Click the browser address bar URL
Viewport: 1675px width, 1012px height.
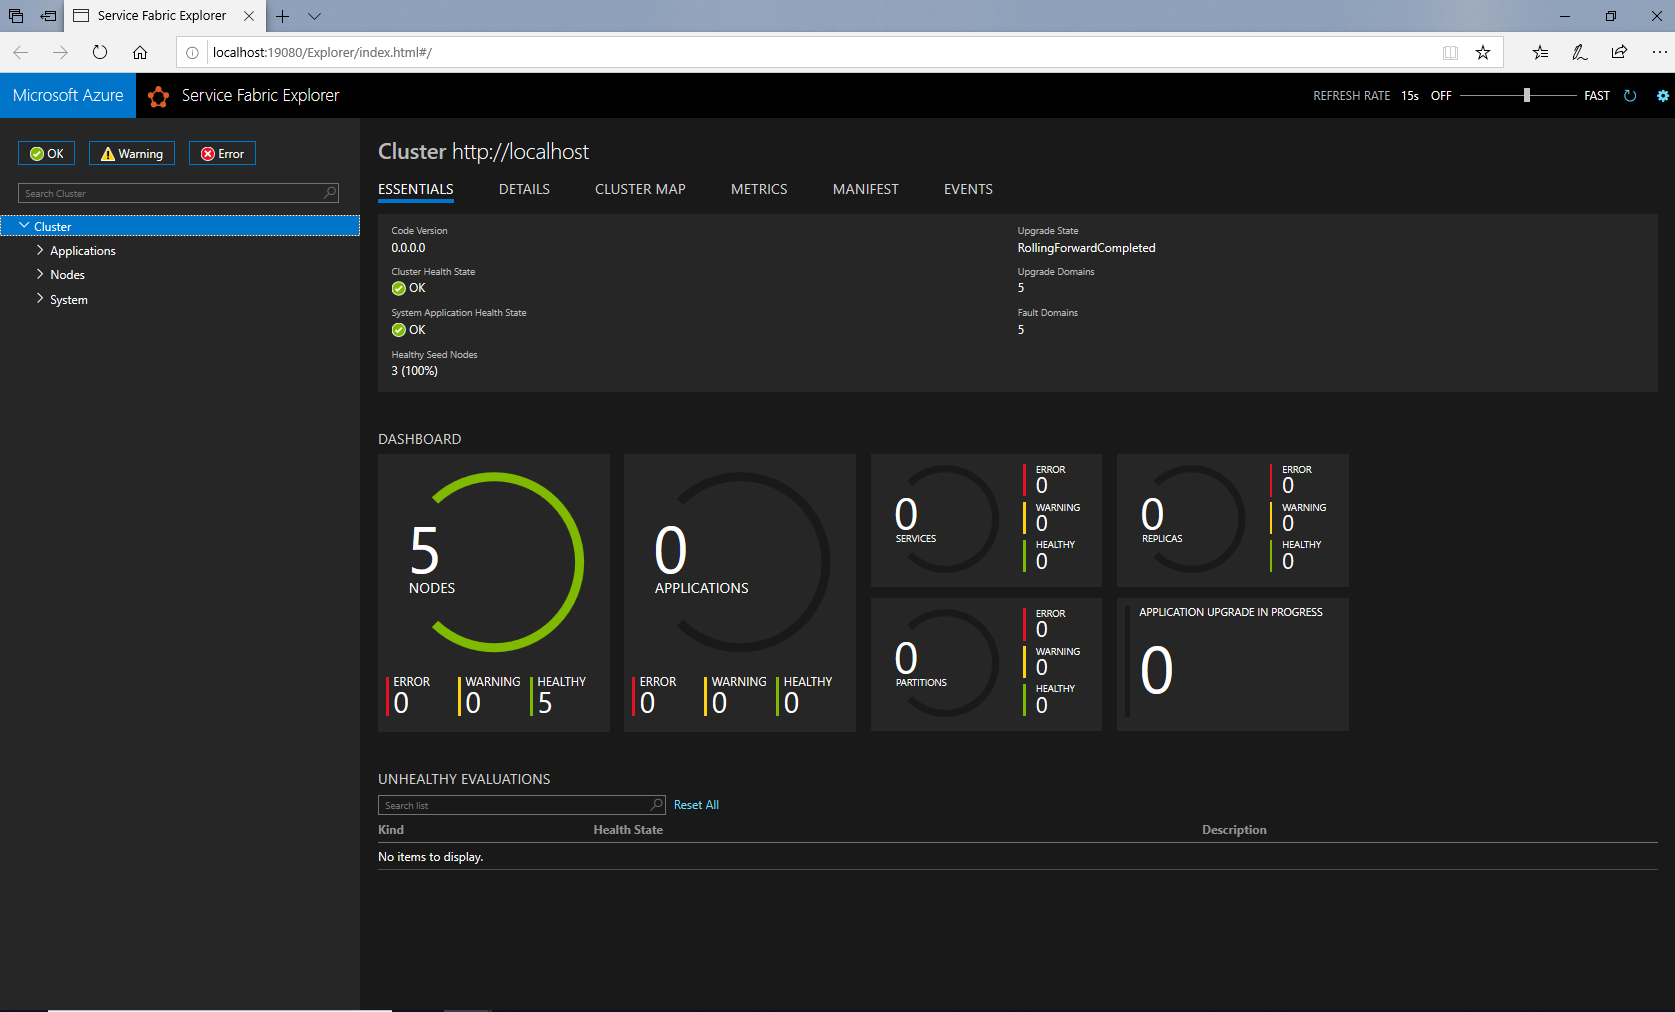[322, 53]
